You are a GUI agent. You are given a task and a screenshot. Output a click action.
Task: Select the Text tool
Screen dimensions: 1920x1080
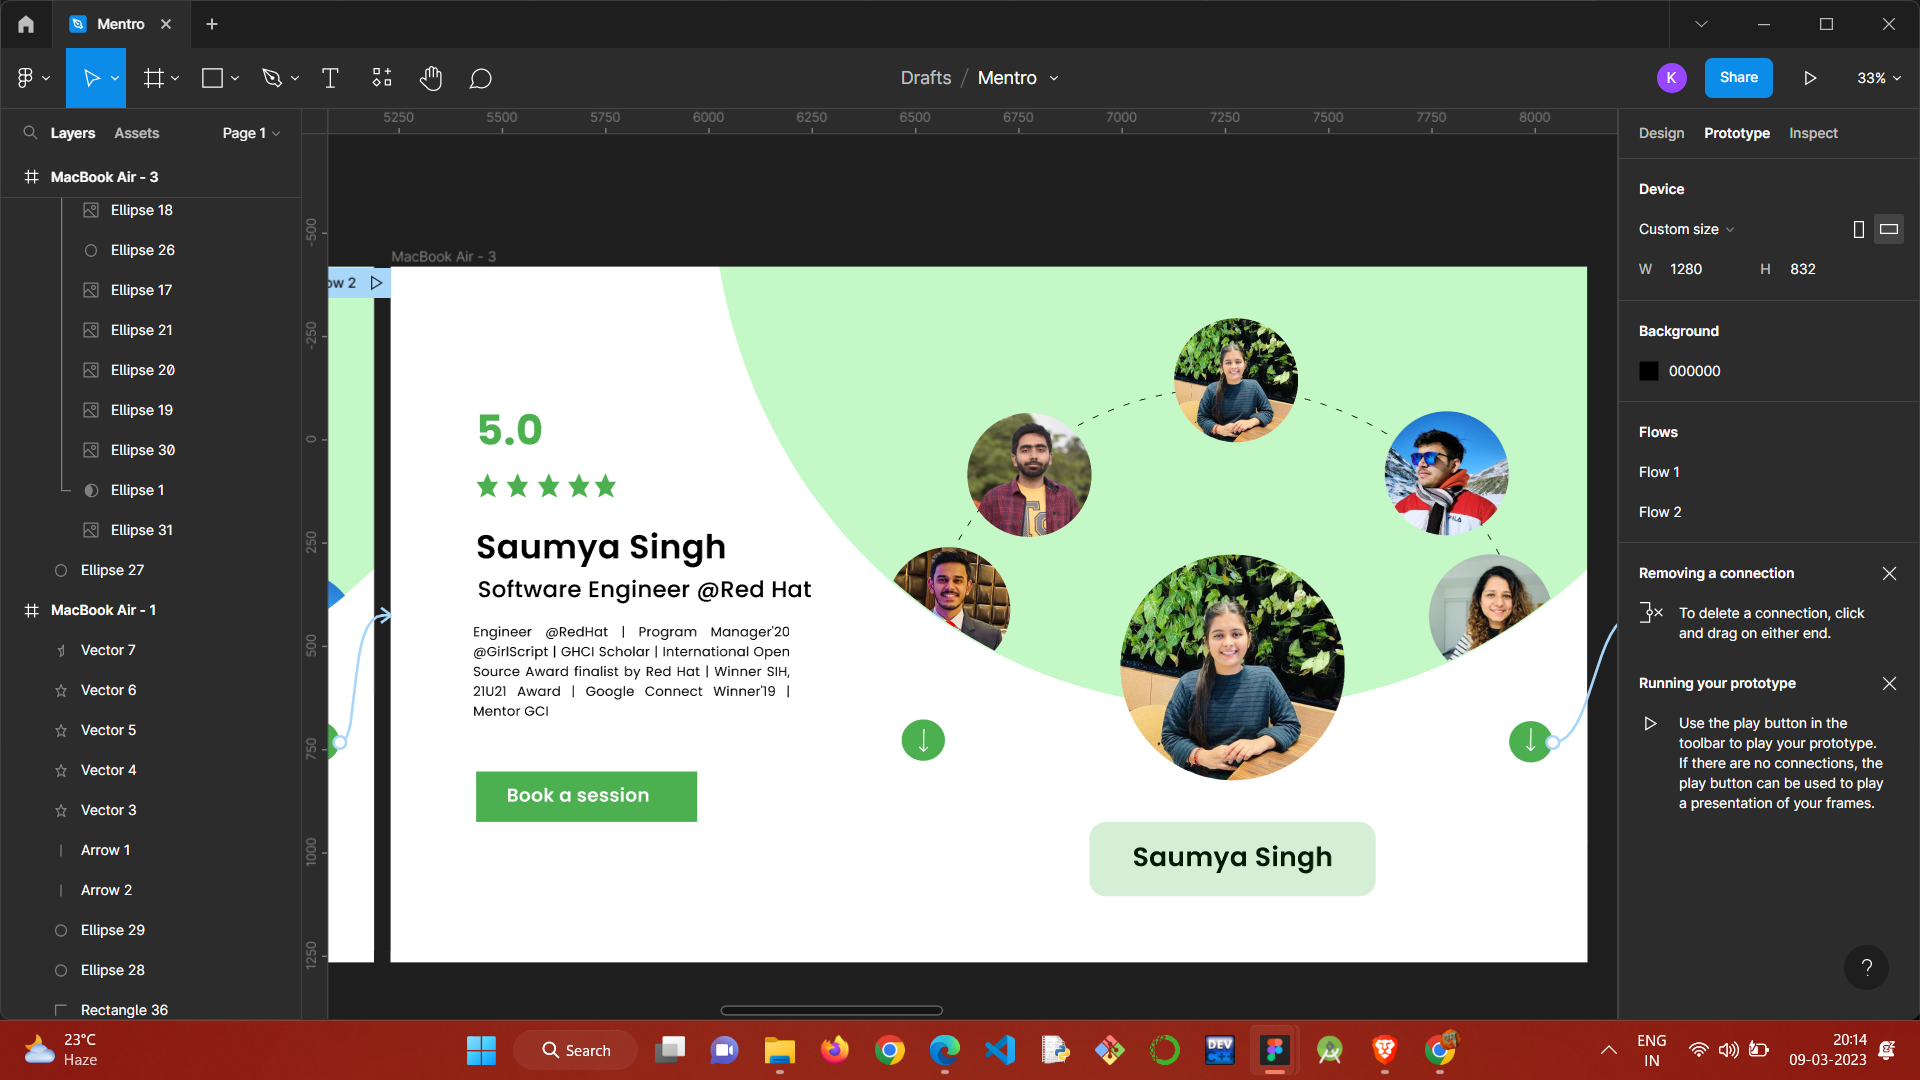330,78
